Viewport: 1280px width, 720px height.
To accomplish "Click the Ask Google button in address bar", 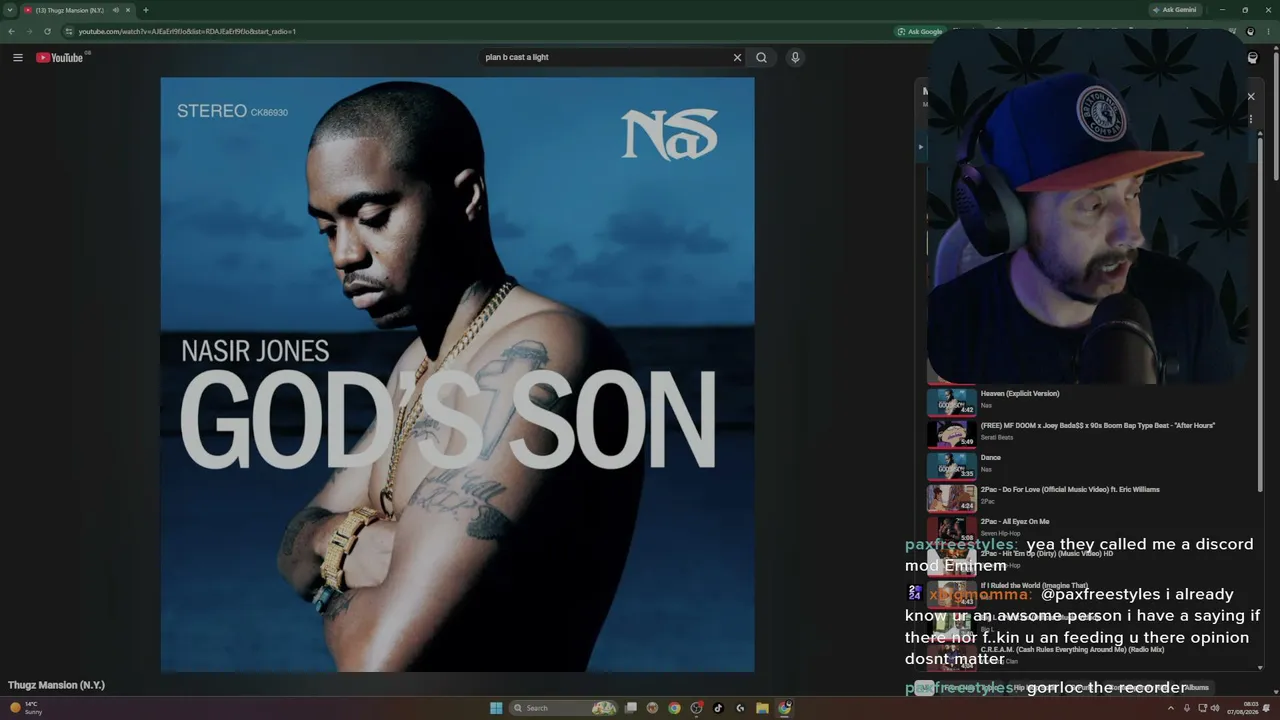I will pos(920,31).
